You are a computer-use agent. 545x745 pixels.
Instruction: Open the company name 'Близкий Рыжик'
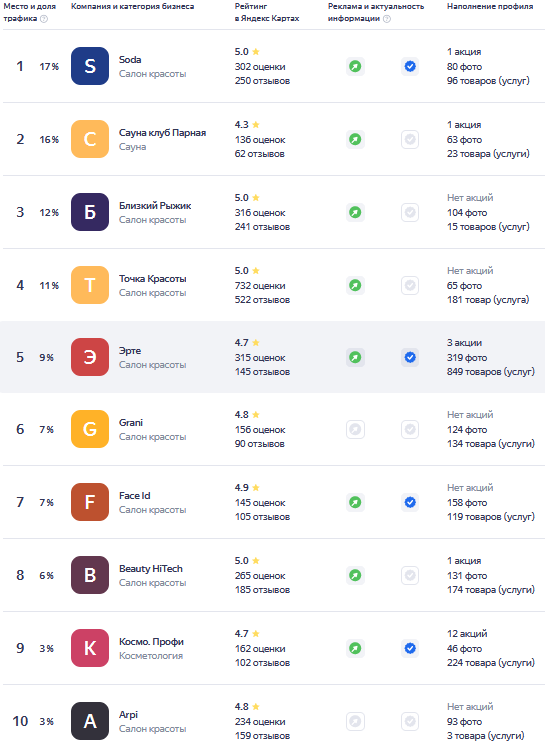click(x=155, y=206)
